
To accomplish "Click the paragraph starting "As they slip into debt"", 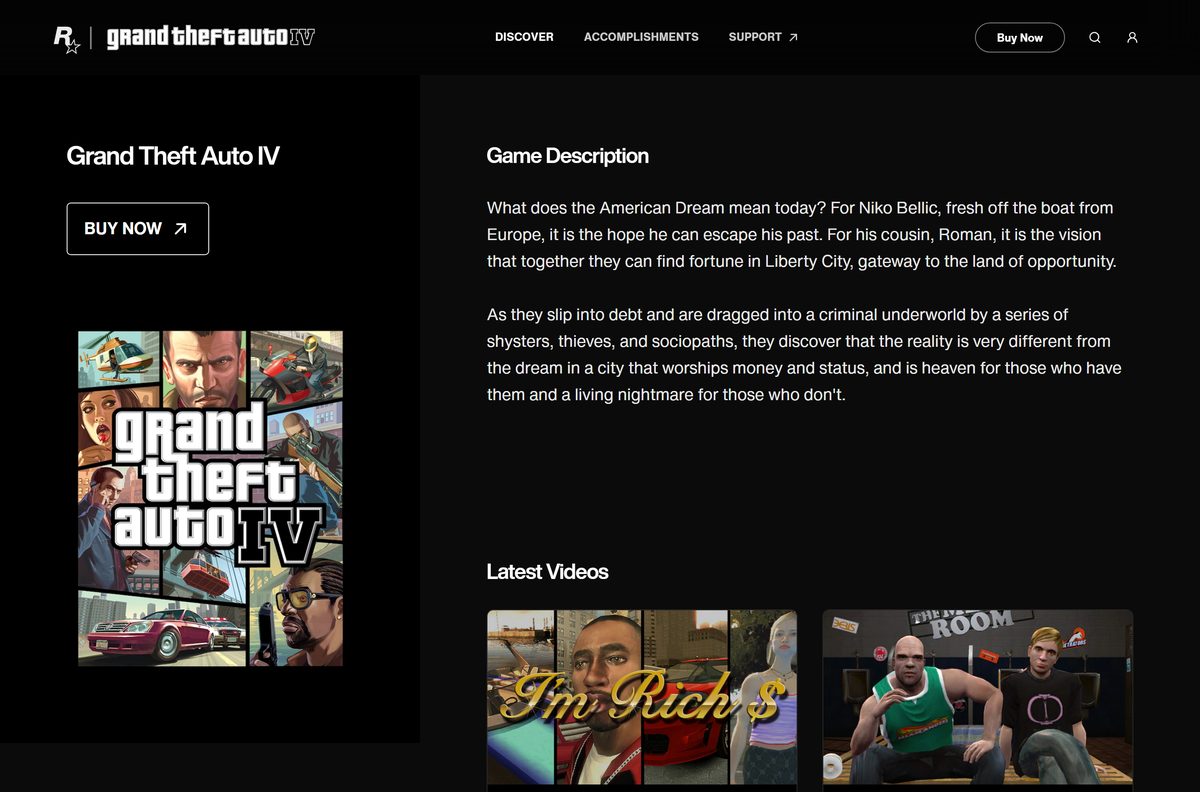I will [804, 355].
